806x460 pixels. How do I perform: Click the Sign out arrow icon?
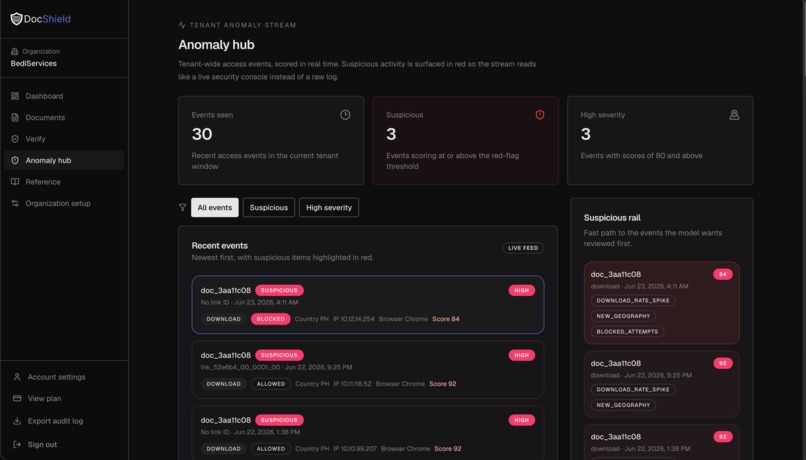(17, 445)
